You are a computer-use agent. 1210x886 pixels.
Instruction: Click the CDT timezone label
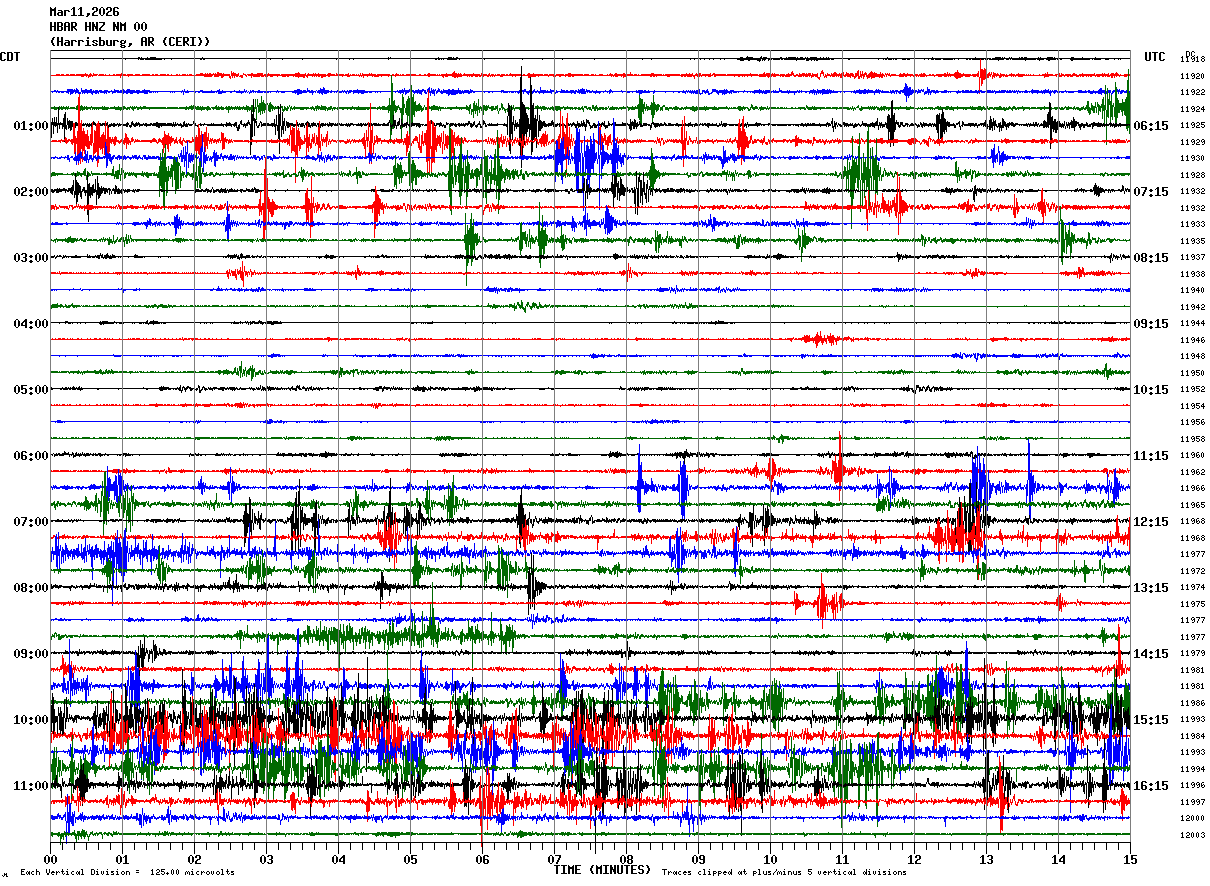[x=10, y=57]
